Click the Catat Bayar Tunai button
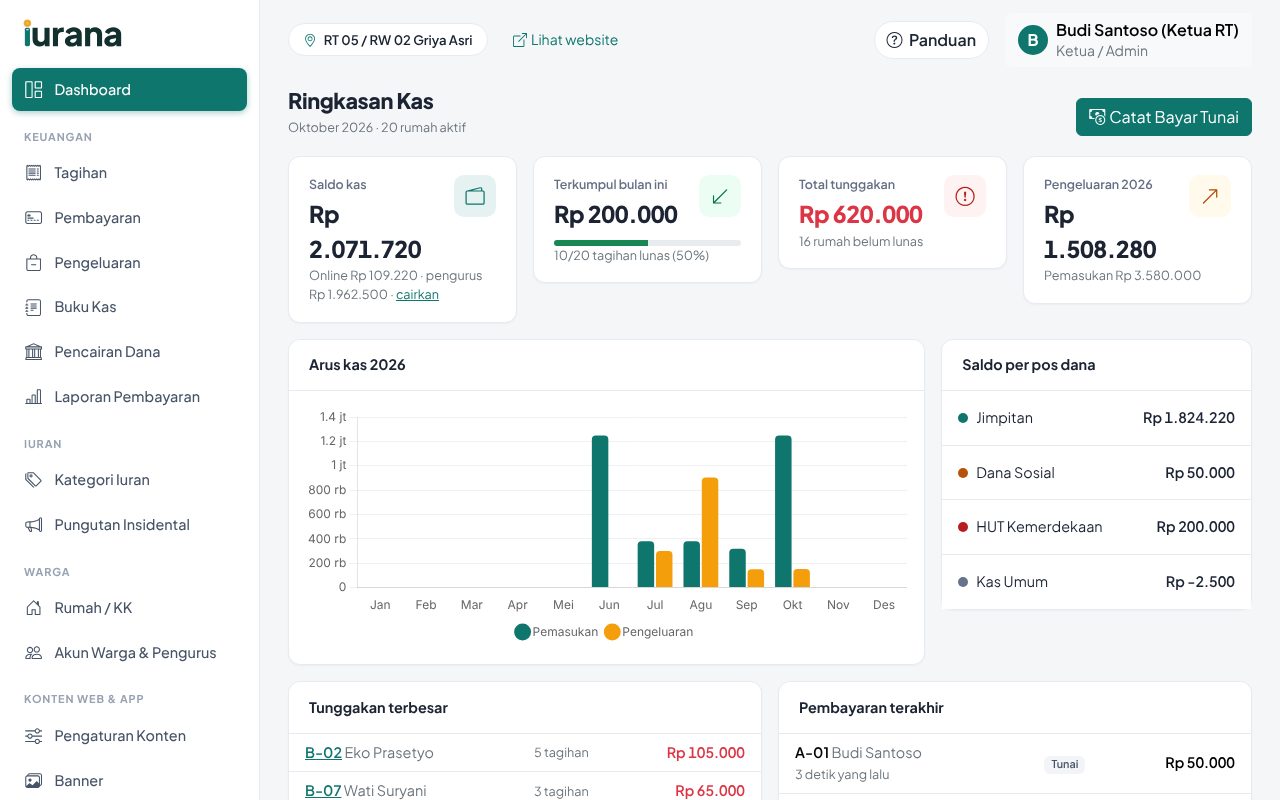The width and height of the screenshot is (1280, 800). tap(1164, 117)
